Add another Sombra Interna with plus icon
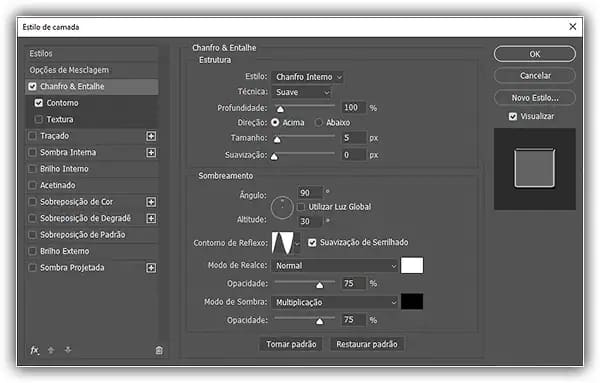The height and width of the screenshot is (383, 600). point(151,152)
